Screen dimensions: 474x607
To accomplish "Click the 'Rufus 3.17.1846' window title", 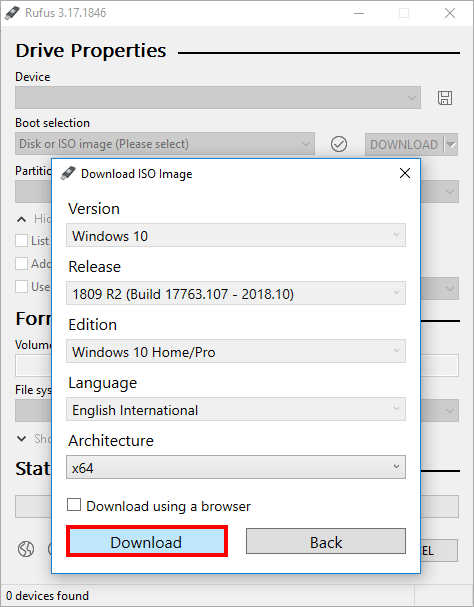I will coord(65,13).
